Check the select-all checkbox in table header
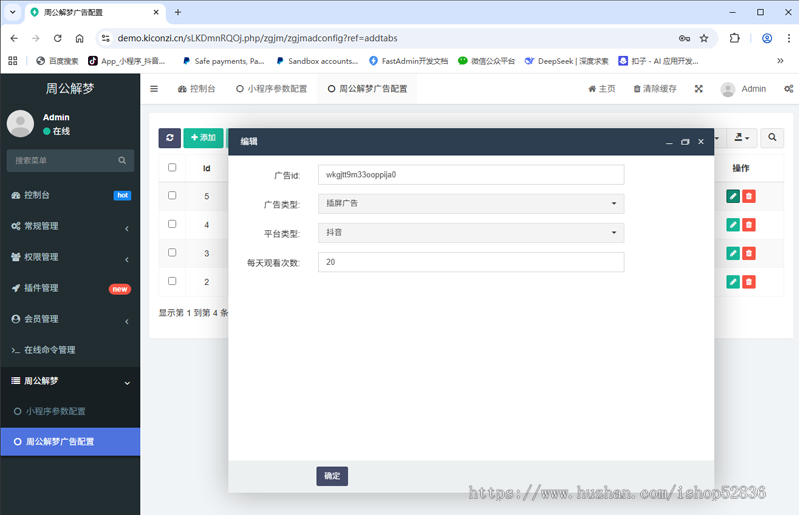Screen dimensions: 799x515 172,167
